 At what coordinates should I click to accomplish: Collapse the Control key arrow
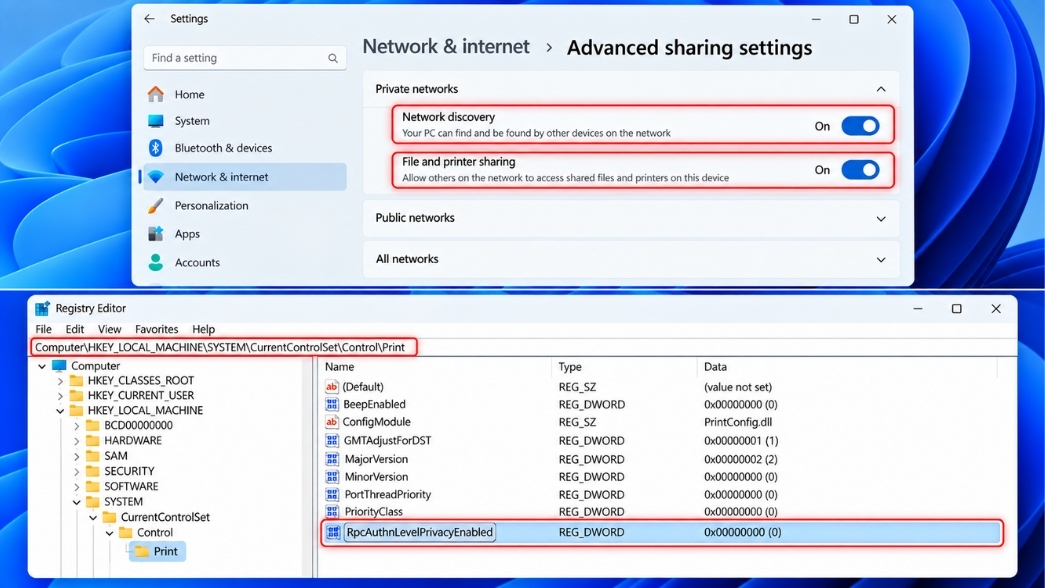pos(109,533)
